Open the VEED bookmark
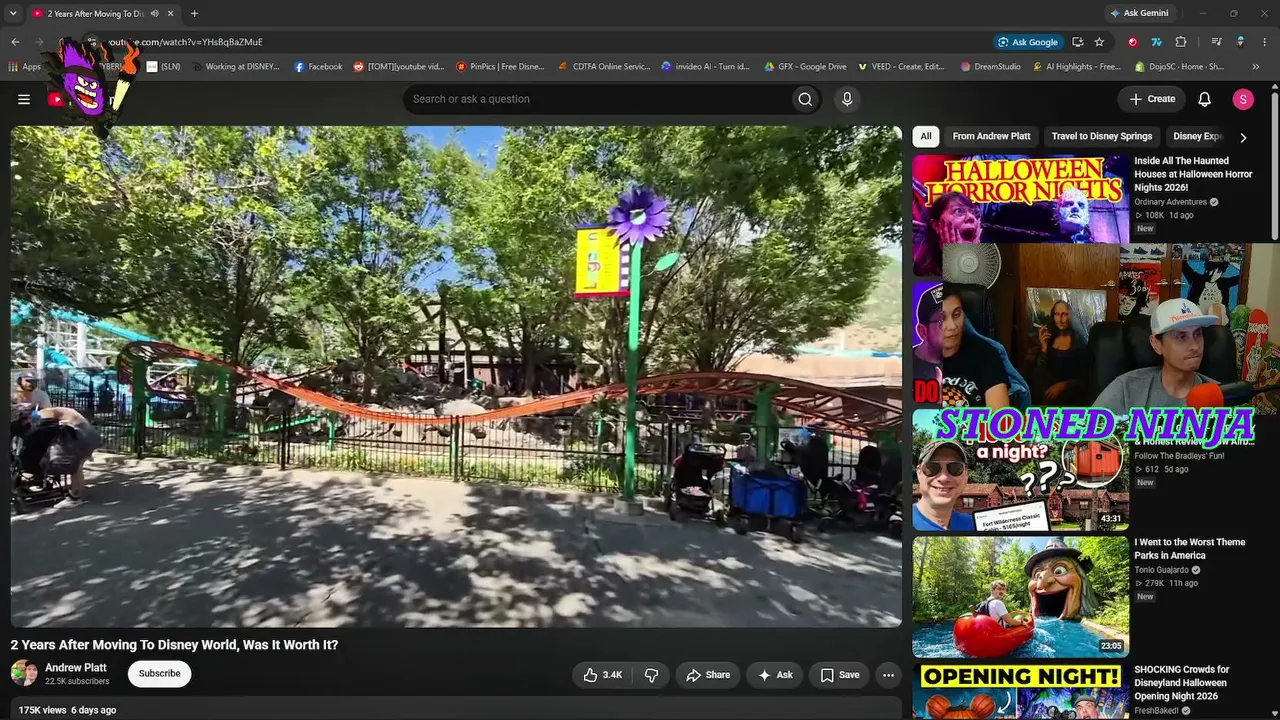1280x720 pixels. point(901,67)
